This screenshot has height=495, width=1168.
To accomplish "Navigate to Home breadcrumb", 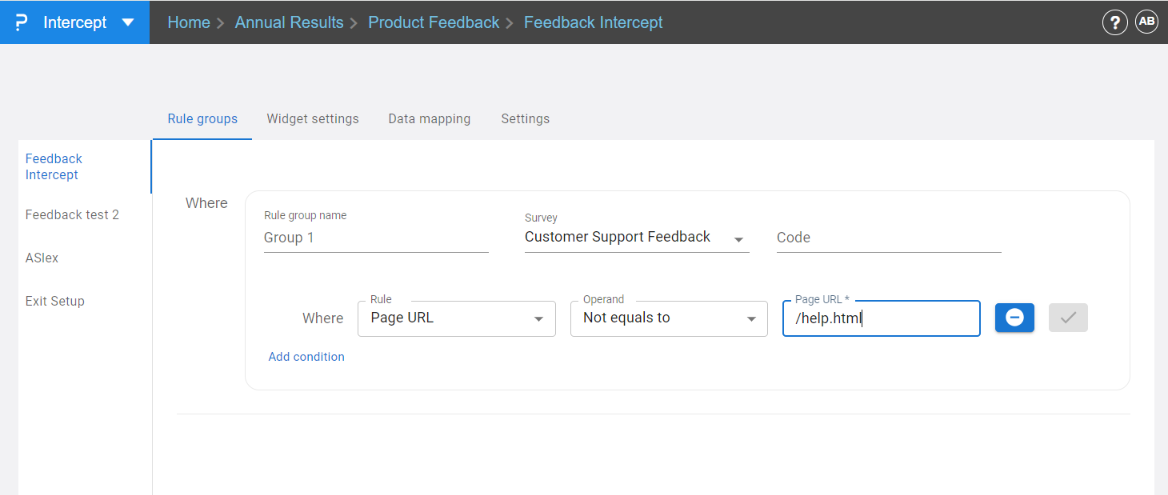I will 188,22.
